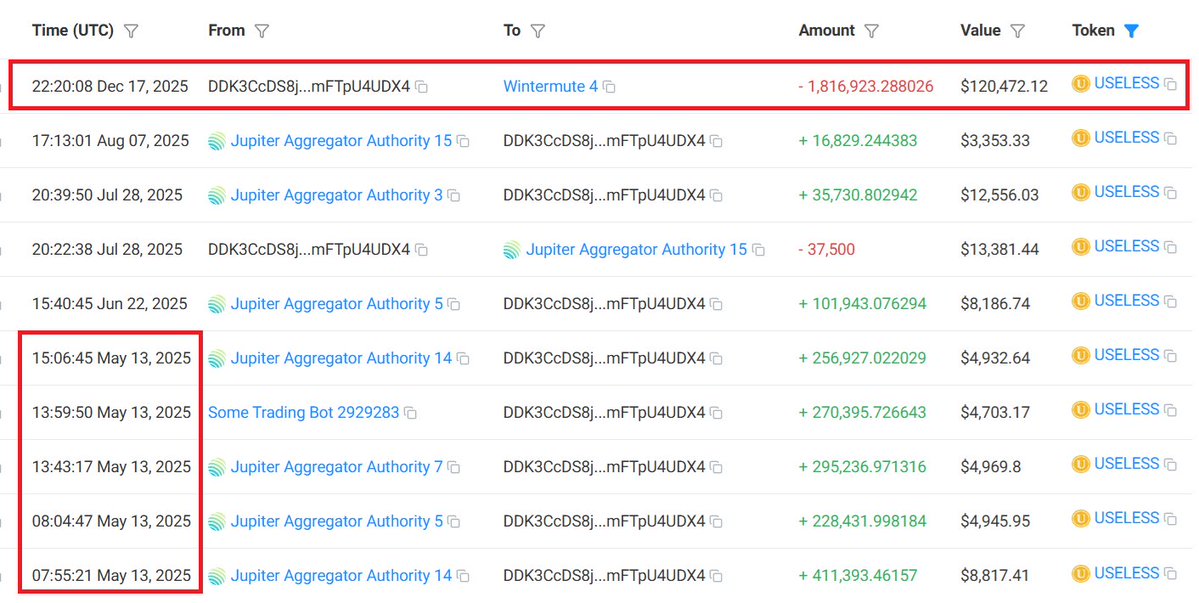
Task: Select timestamp 13:59:50 May 13, 2025
Action: (x=112, y=412)
